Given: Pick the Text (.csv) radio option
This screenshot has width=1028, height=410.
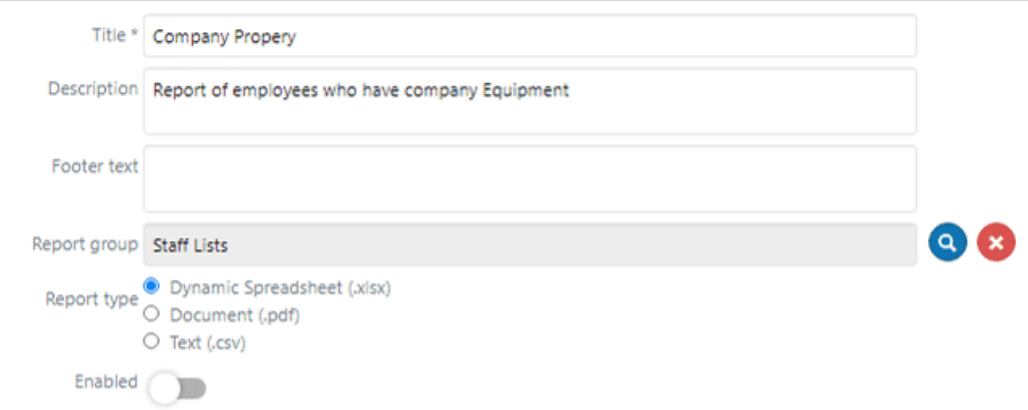Looking at the screenshot, I should [151, 341].
